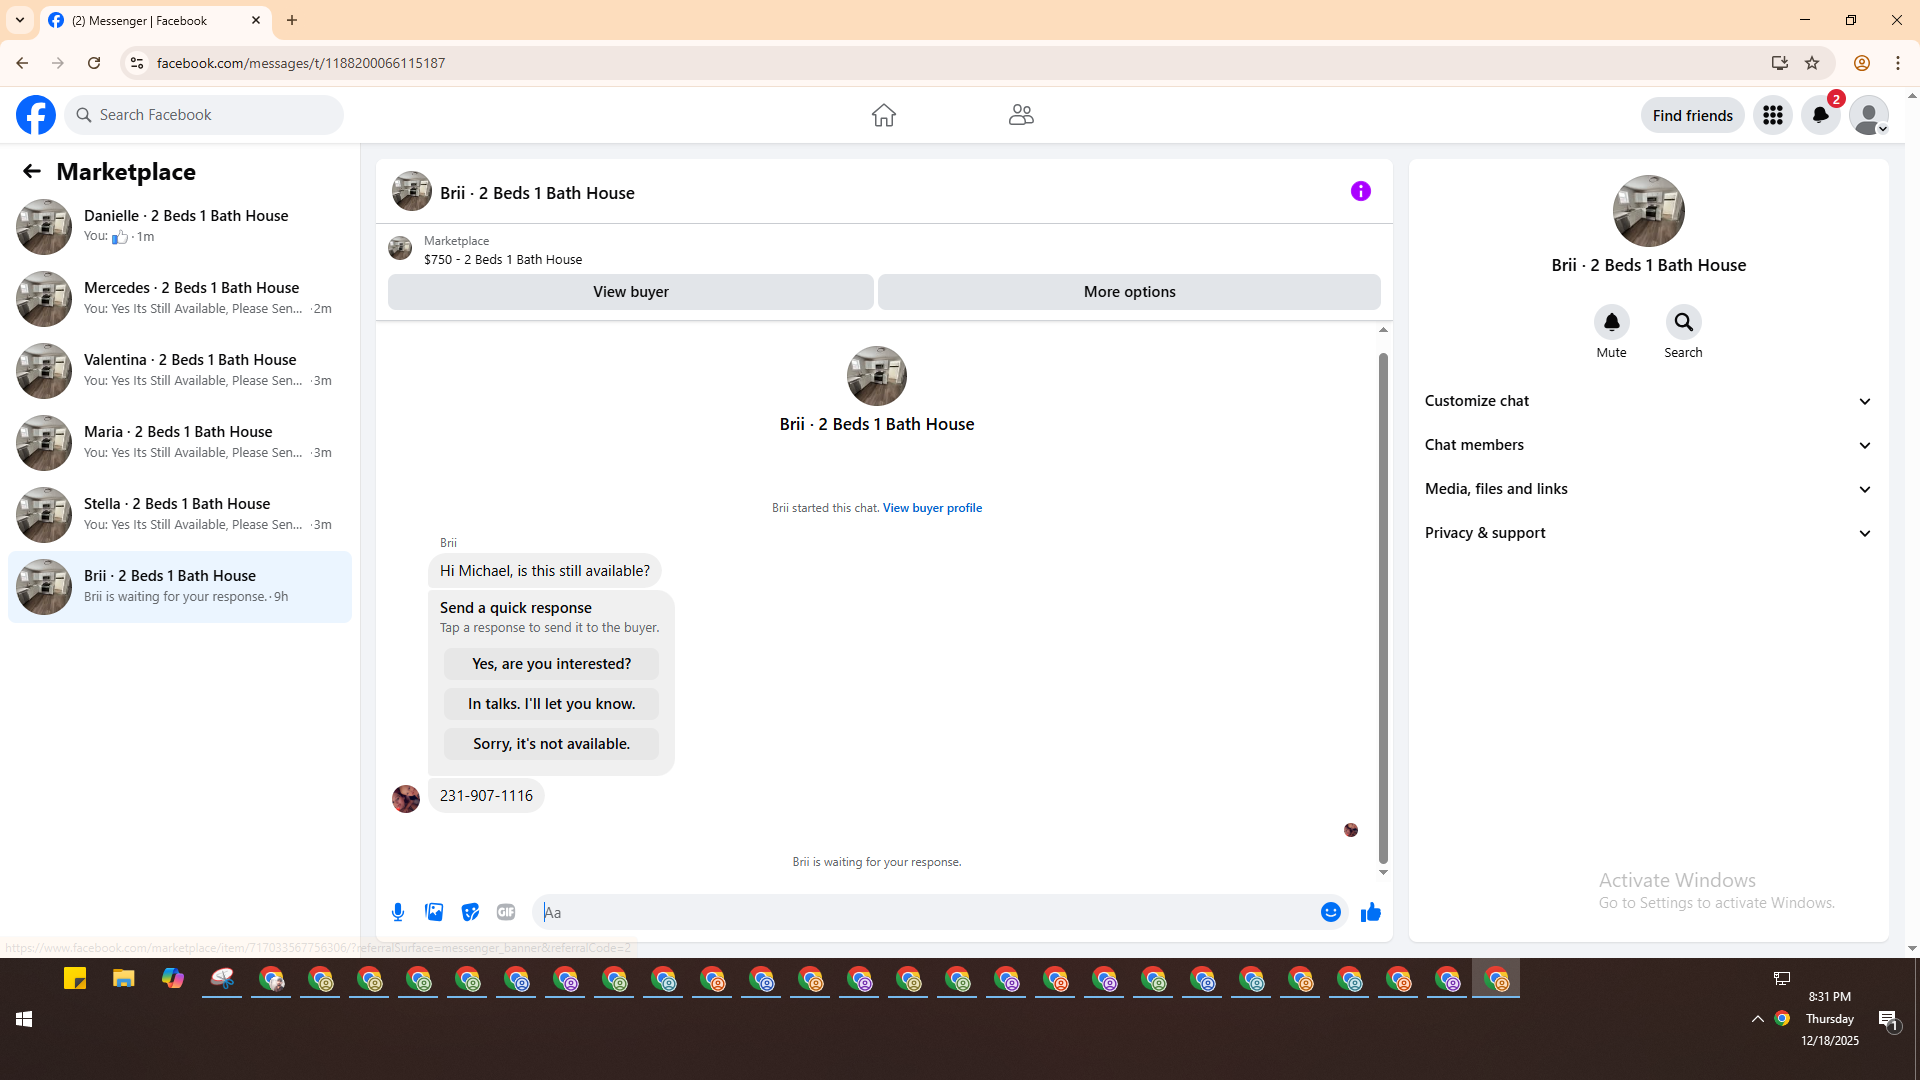Open the notifications bell
Screen dimensions: 1920x1080
pos(1820,115)
